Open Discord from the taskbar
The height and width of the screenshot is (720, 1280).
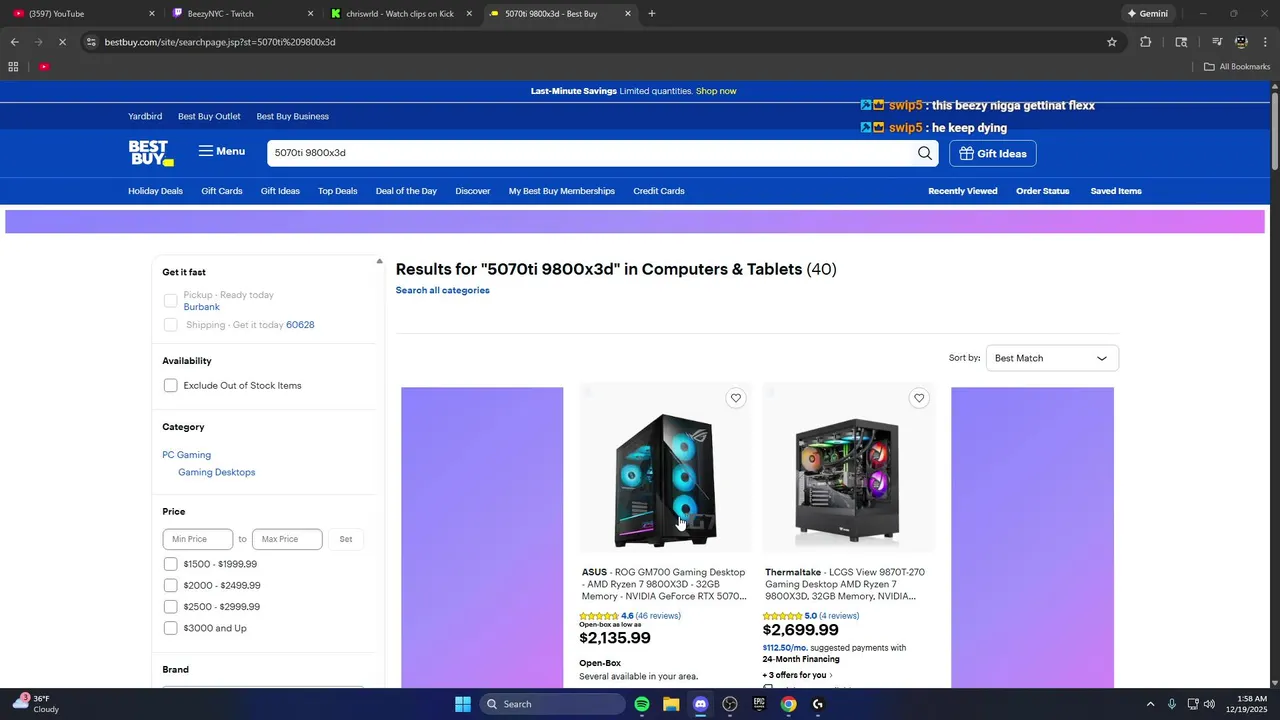[700, 704]
